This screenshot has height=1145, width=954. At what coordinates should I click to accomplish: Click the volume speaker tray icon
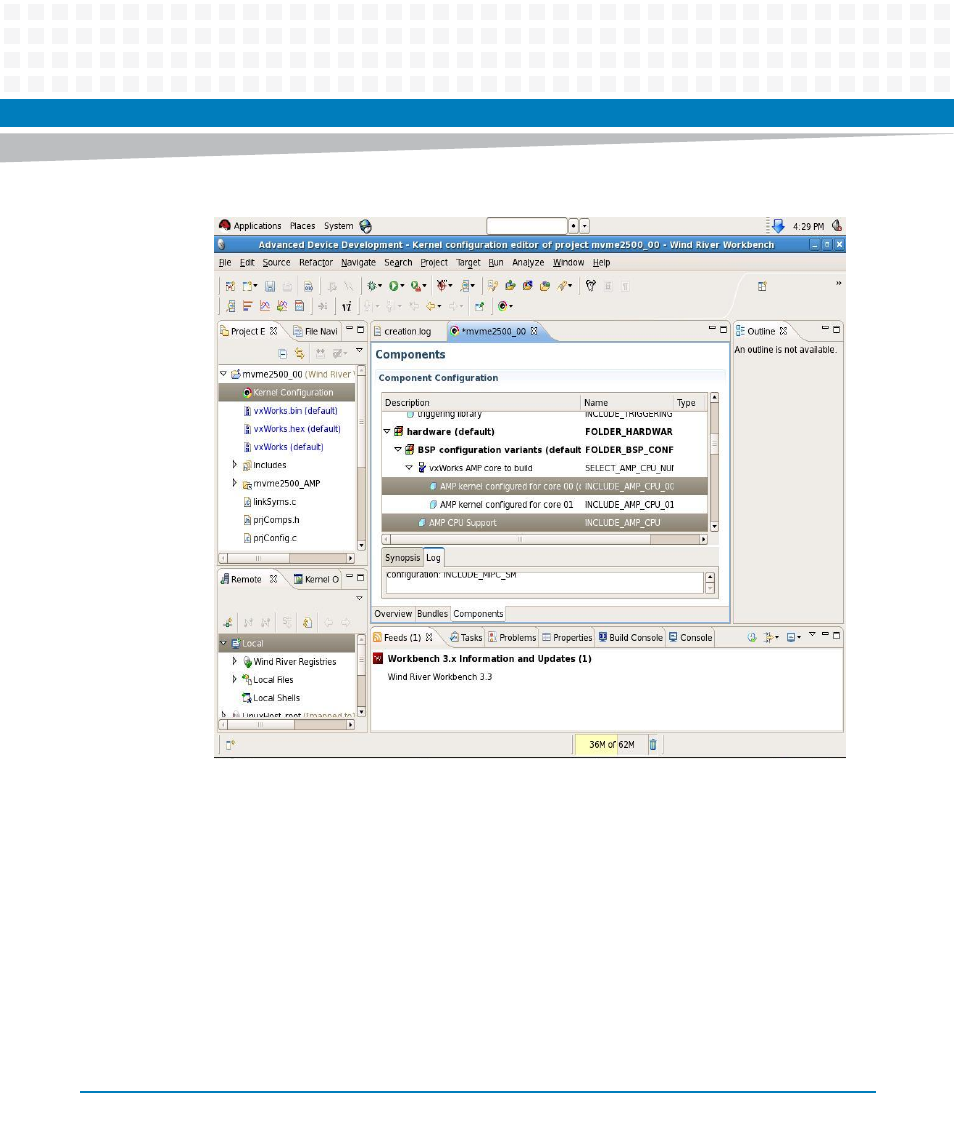point(837,226)
